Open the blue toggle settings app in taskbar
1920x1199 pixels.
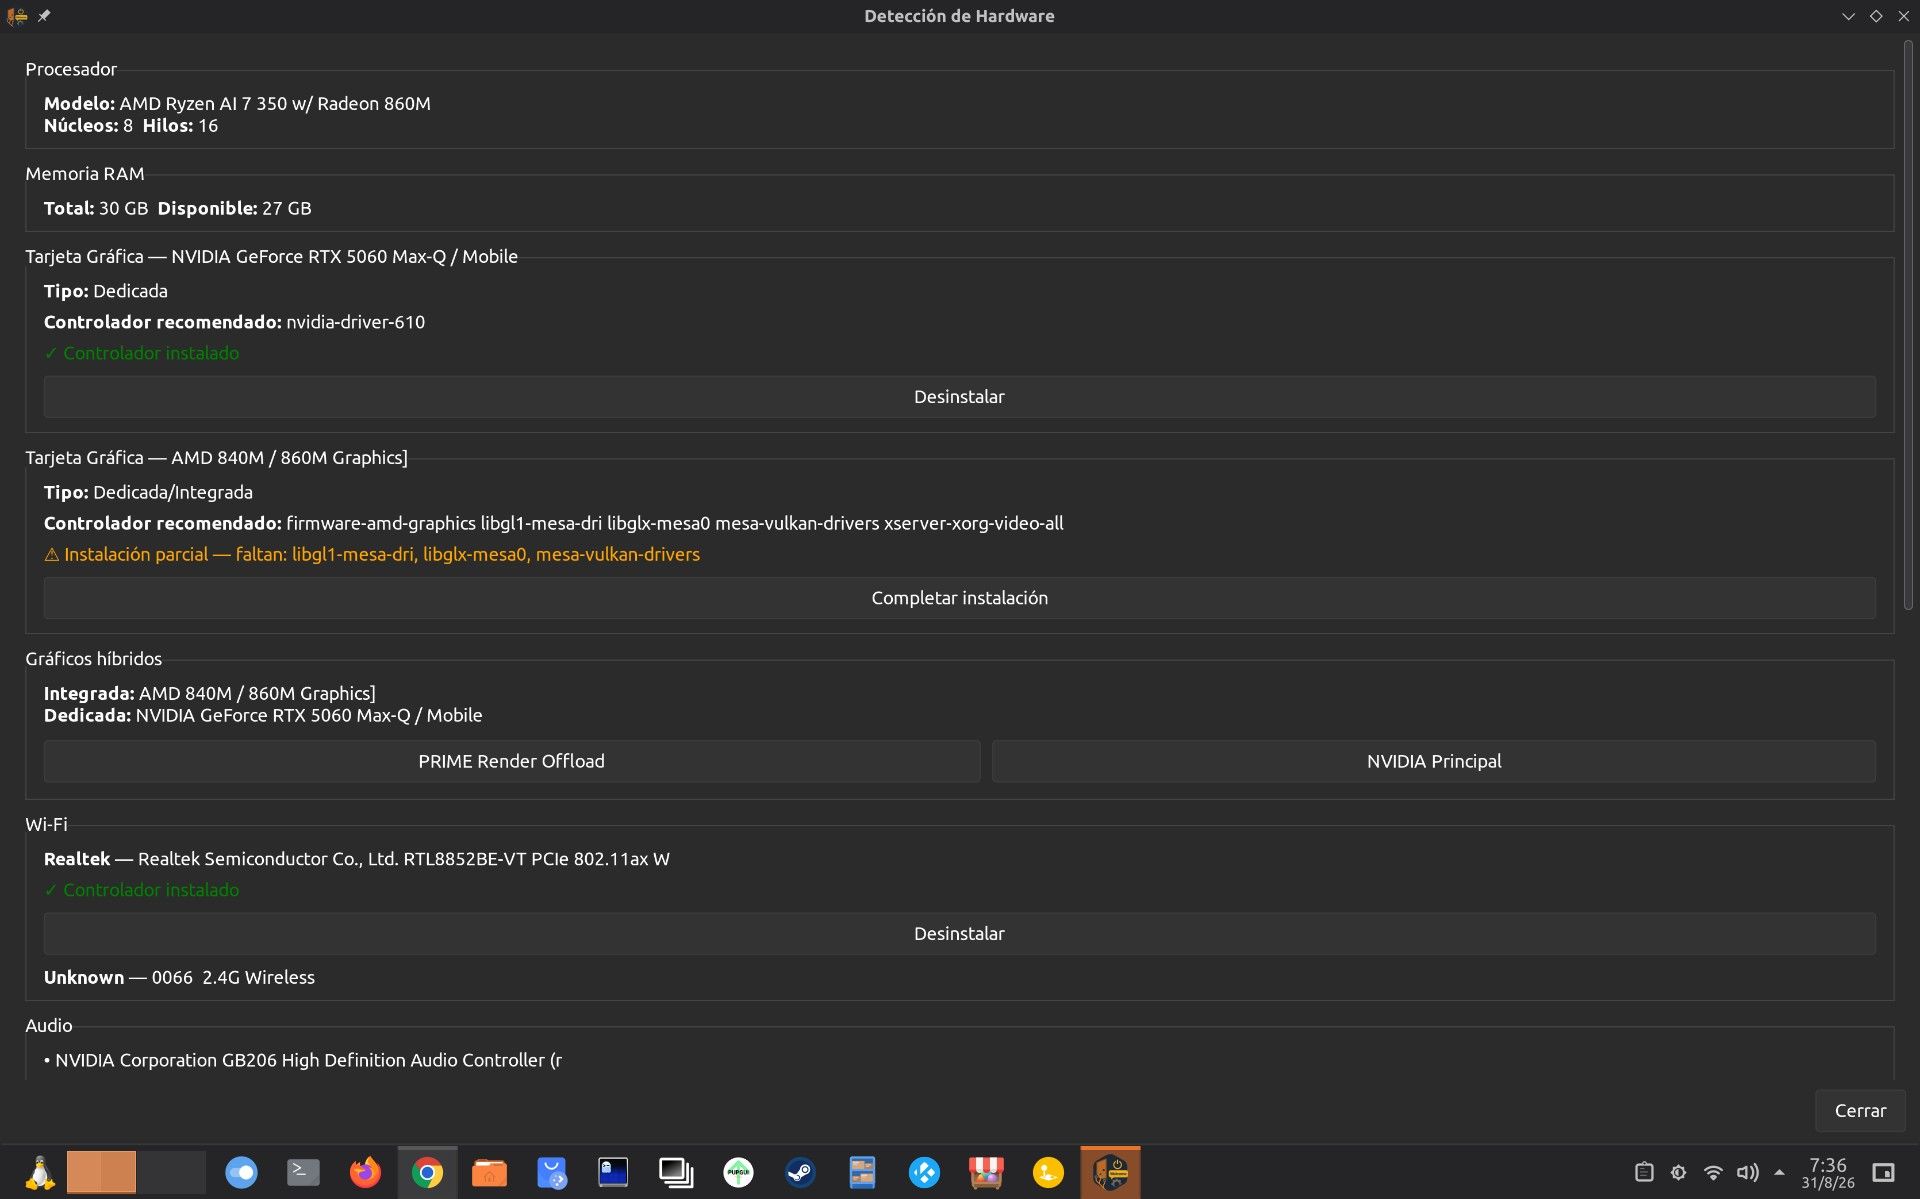click(x=241, y=1172)
